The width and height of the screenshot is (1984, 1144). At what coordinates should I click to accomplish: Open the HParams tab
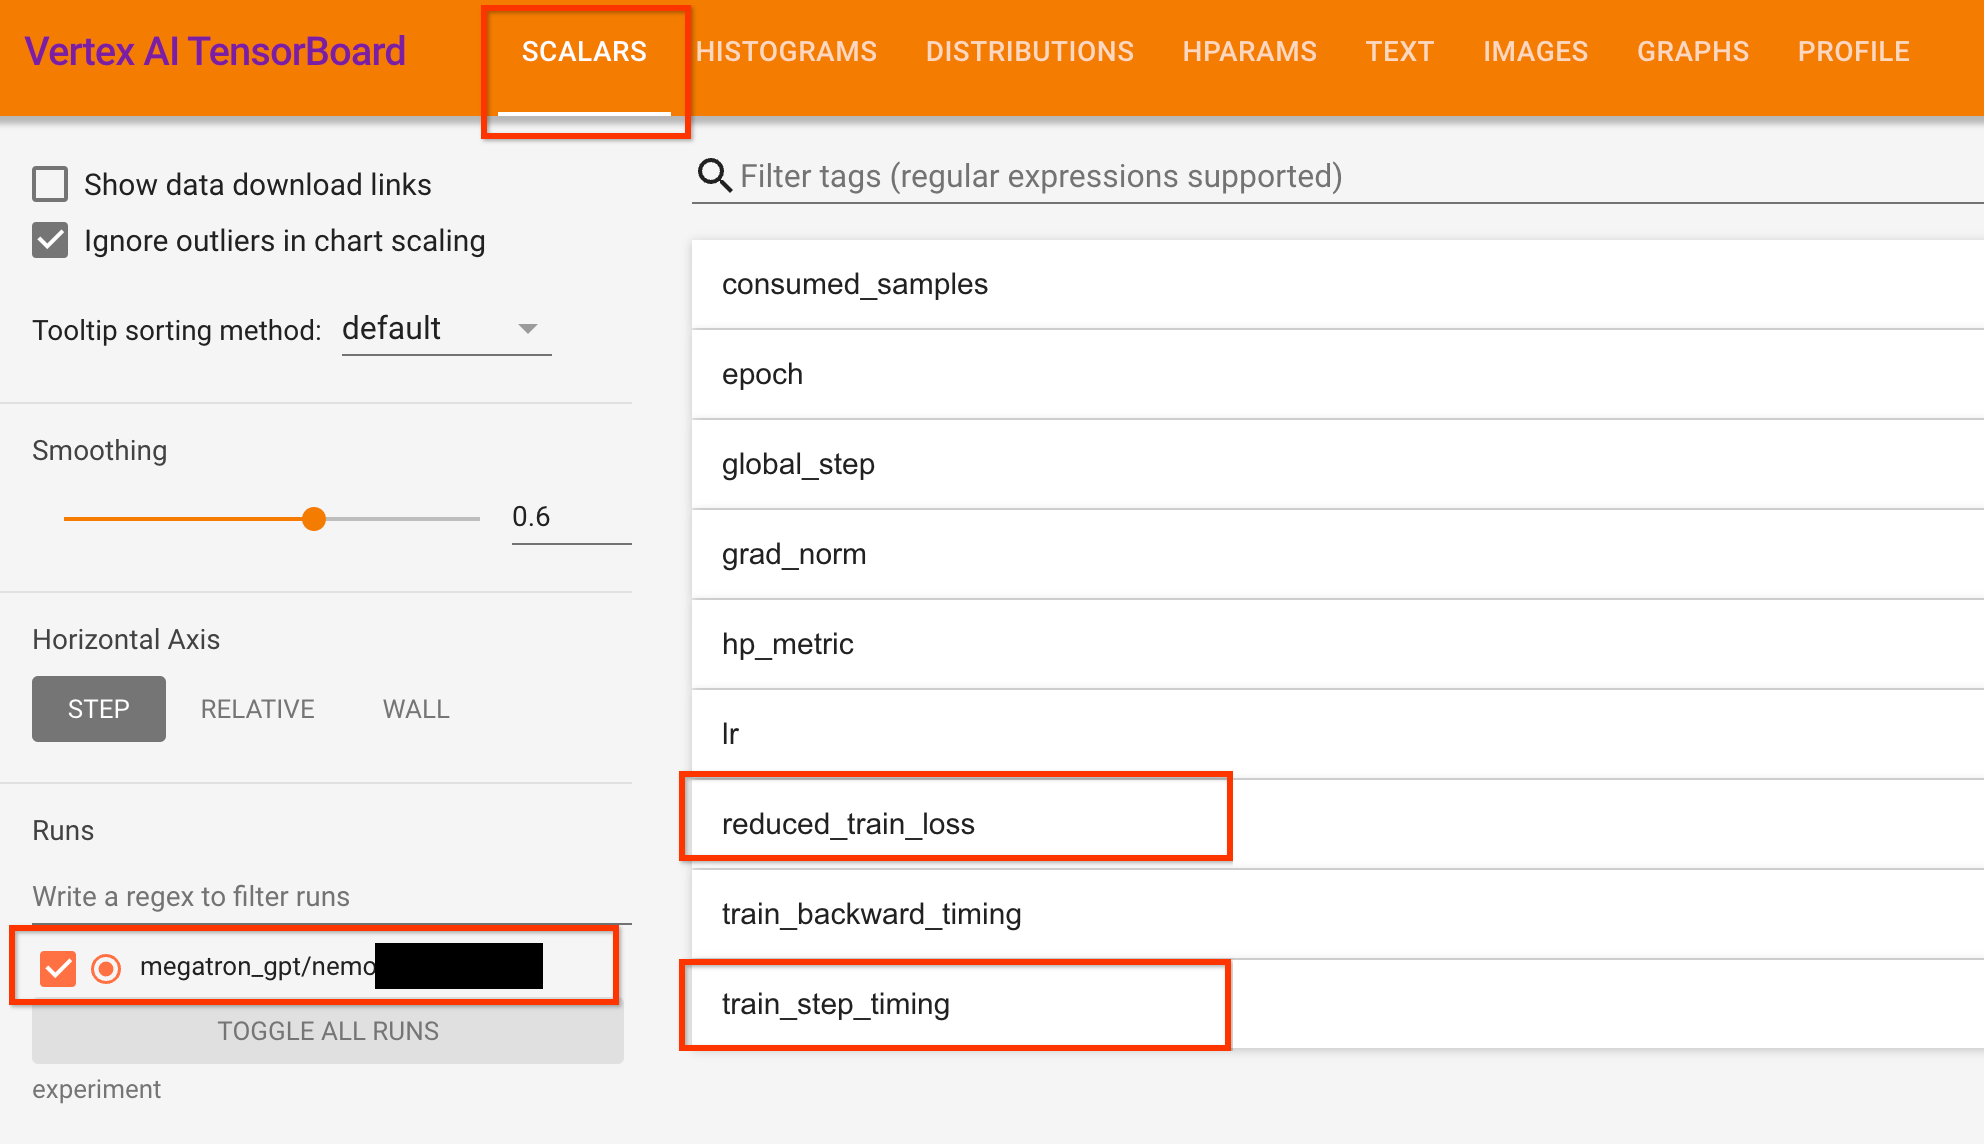1249,52
